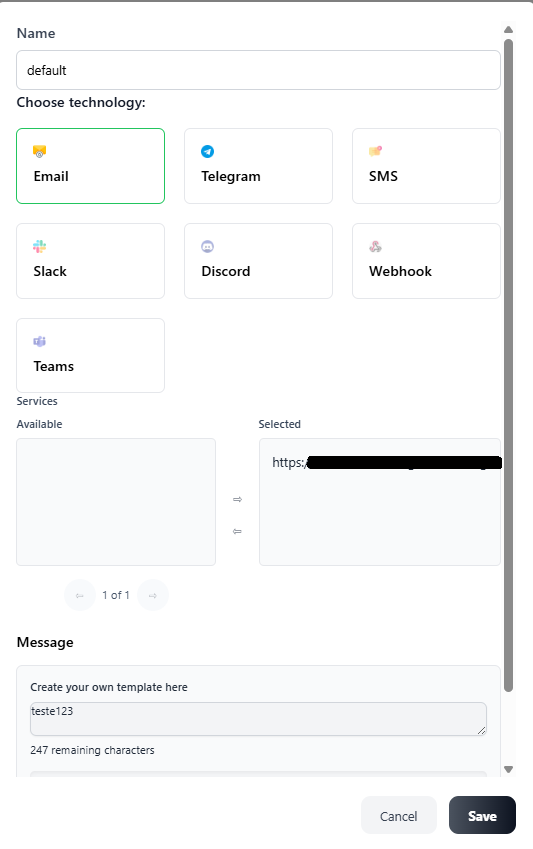Cancel the notification dialog
Image resolution: width=533 pixels, height=849 pixels.
399,815
